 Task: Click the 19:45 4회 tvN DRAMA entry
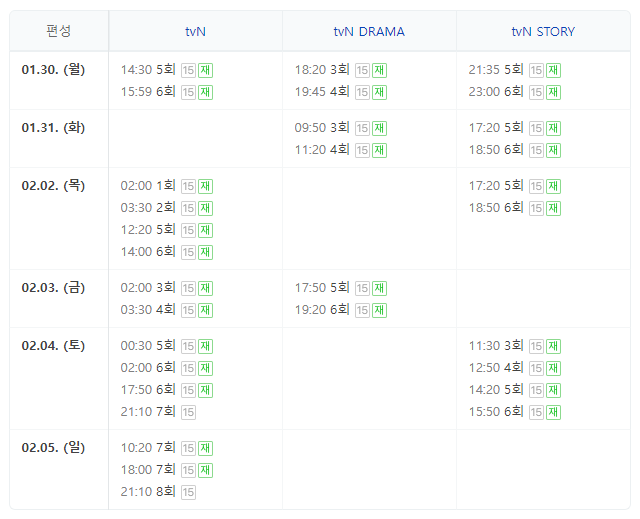tap(322, 92)
